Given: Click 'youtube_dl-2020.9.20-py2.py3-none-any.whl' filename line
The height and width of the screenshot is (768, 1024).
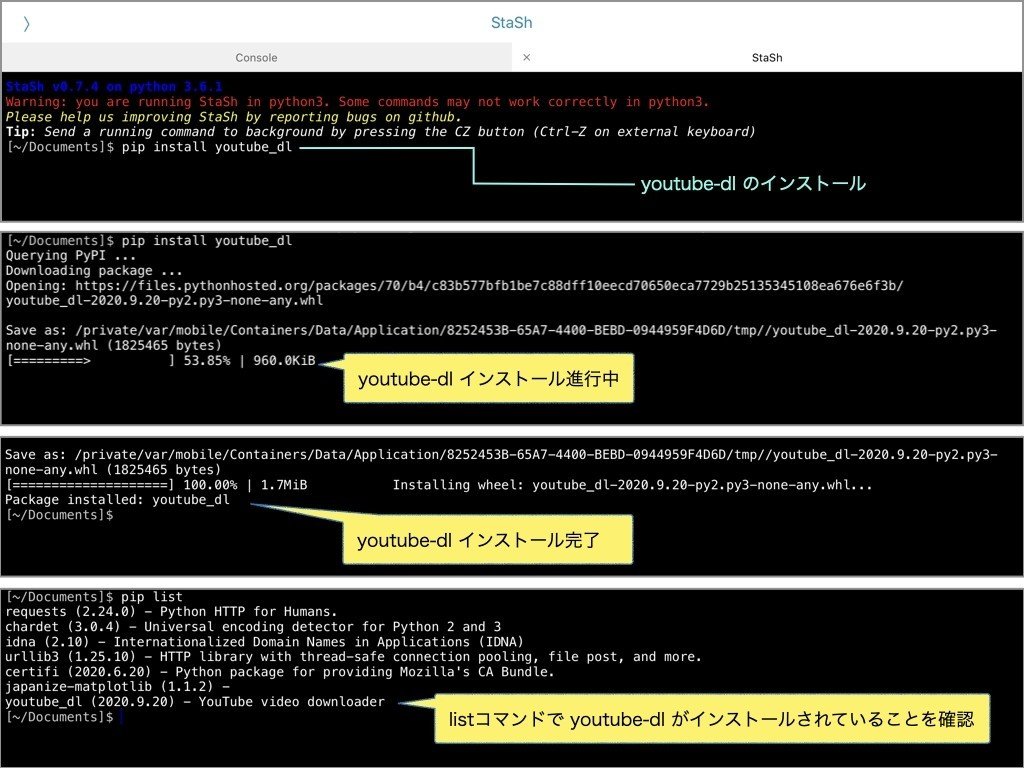Looking at the screenshot, I should pos(164,300).
